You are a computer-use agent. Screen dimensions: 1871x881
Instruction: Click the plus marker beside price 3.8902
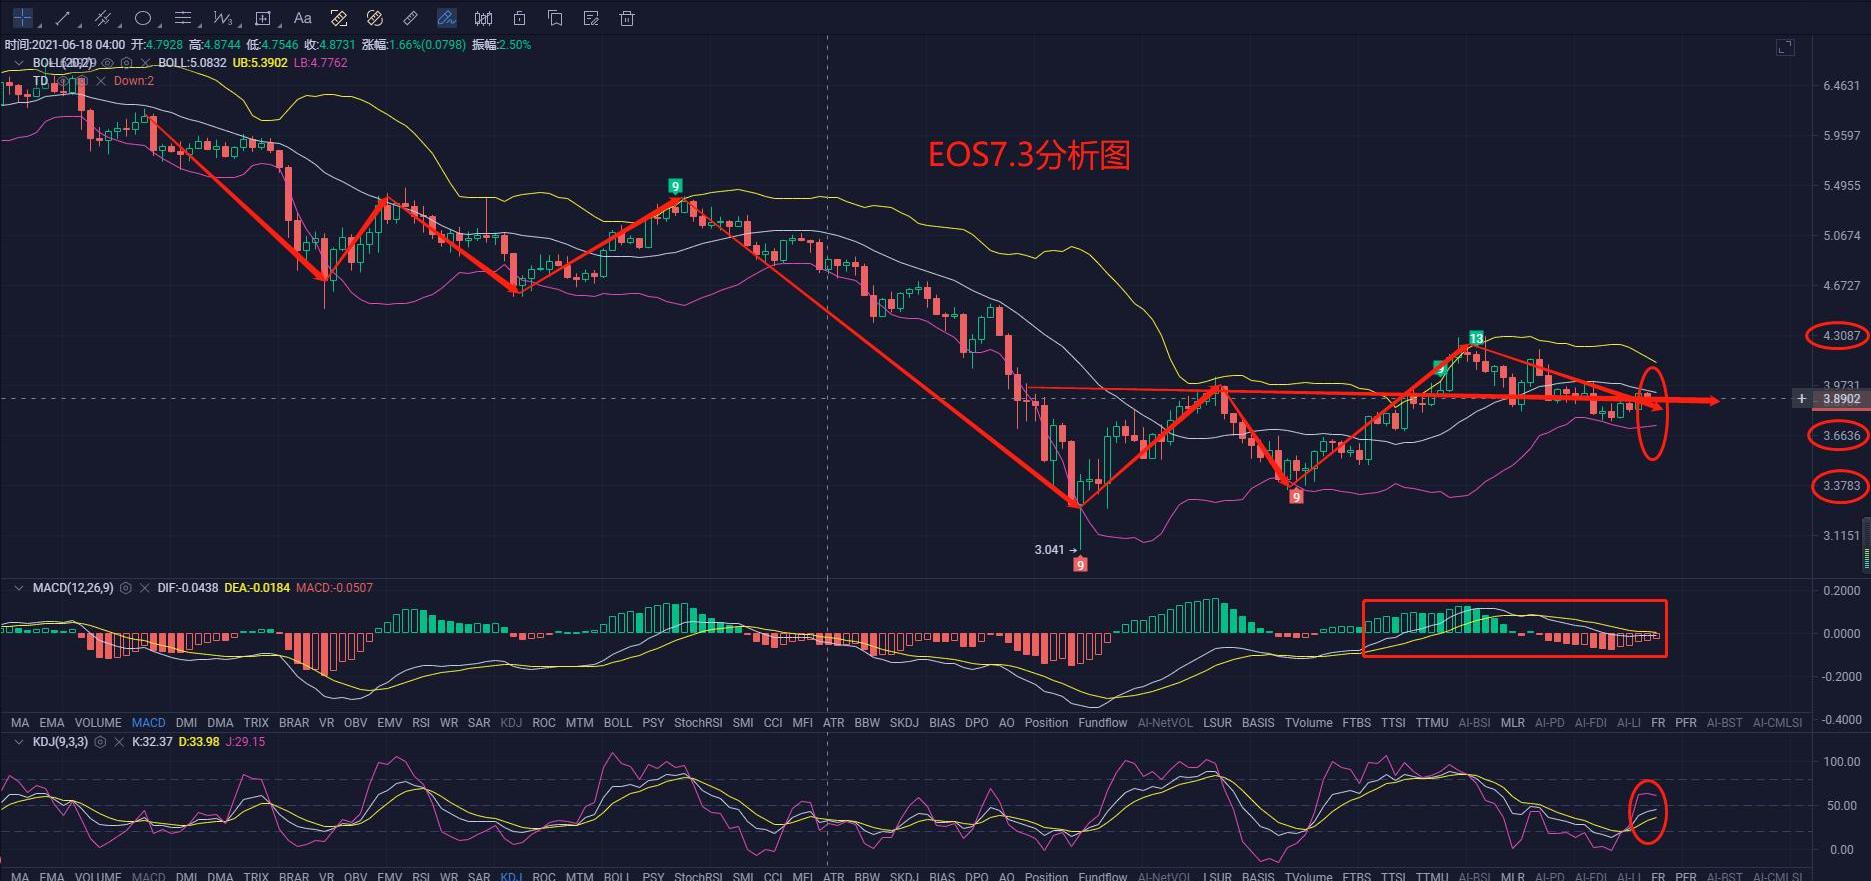pos(1801,399)
